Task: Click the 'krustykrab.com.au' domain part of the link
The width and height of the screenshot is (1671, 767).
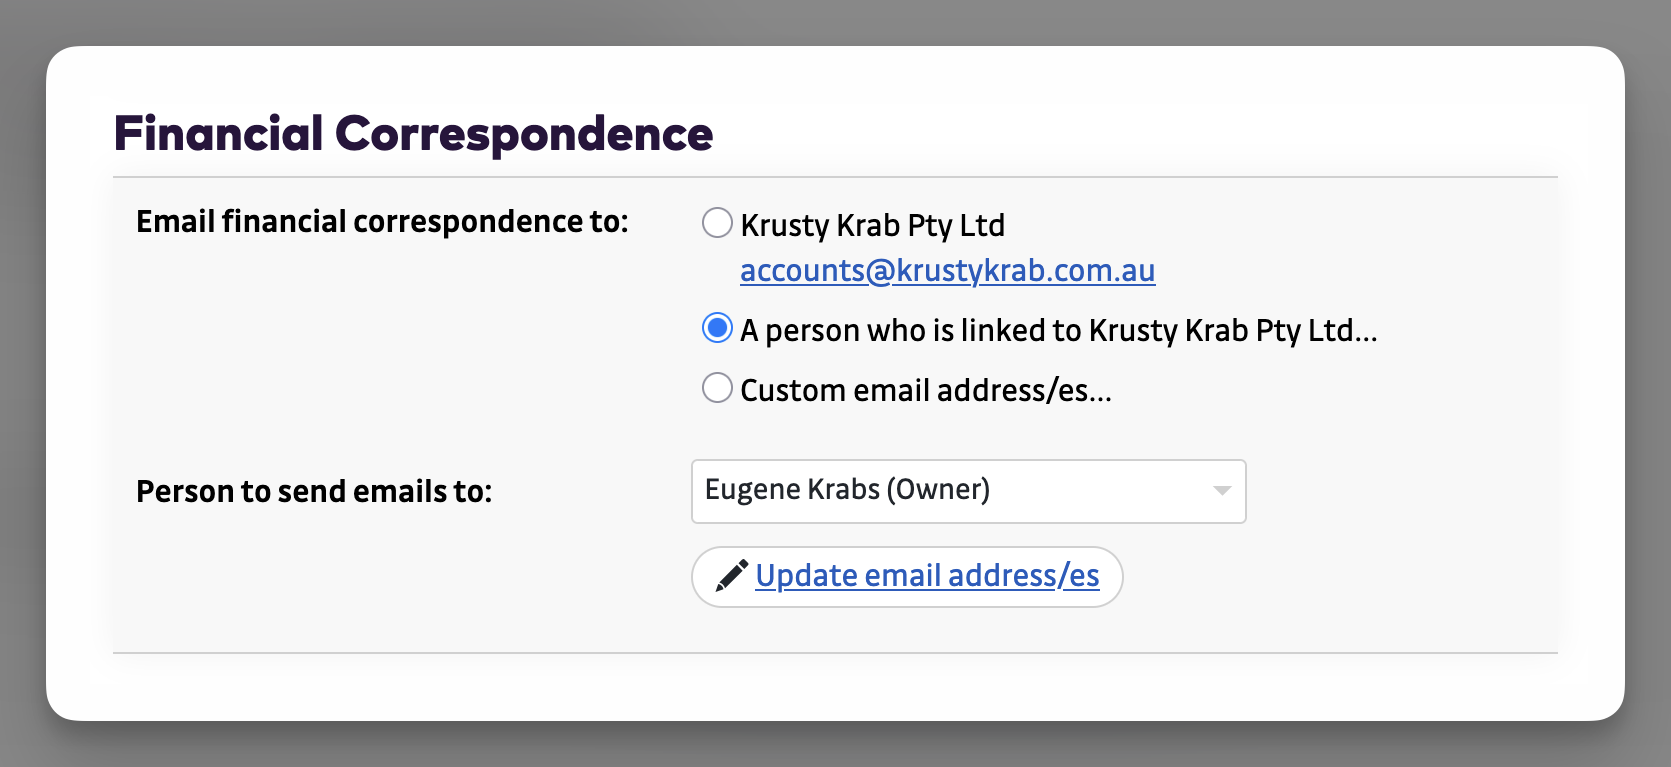Action: [x=1025, y=271]
